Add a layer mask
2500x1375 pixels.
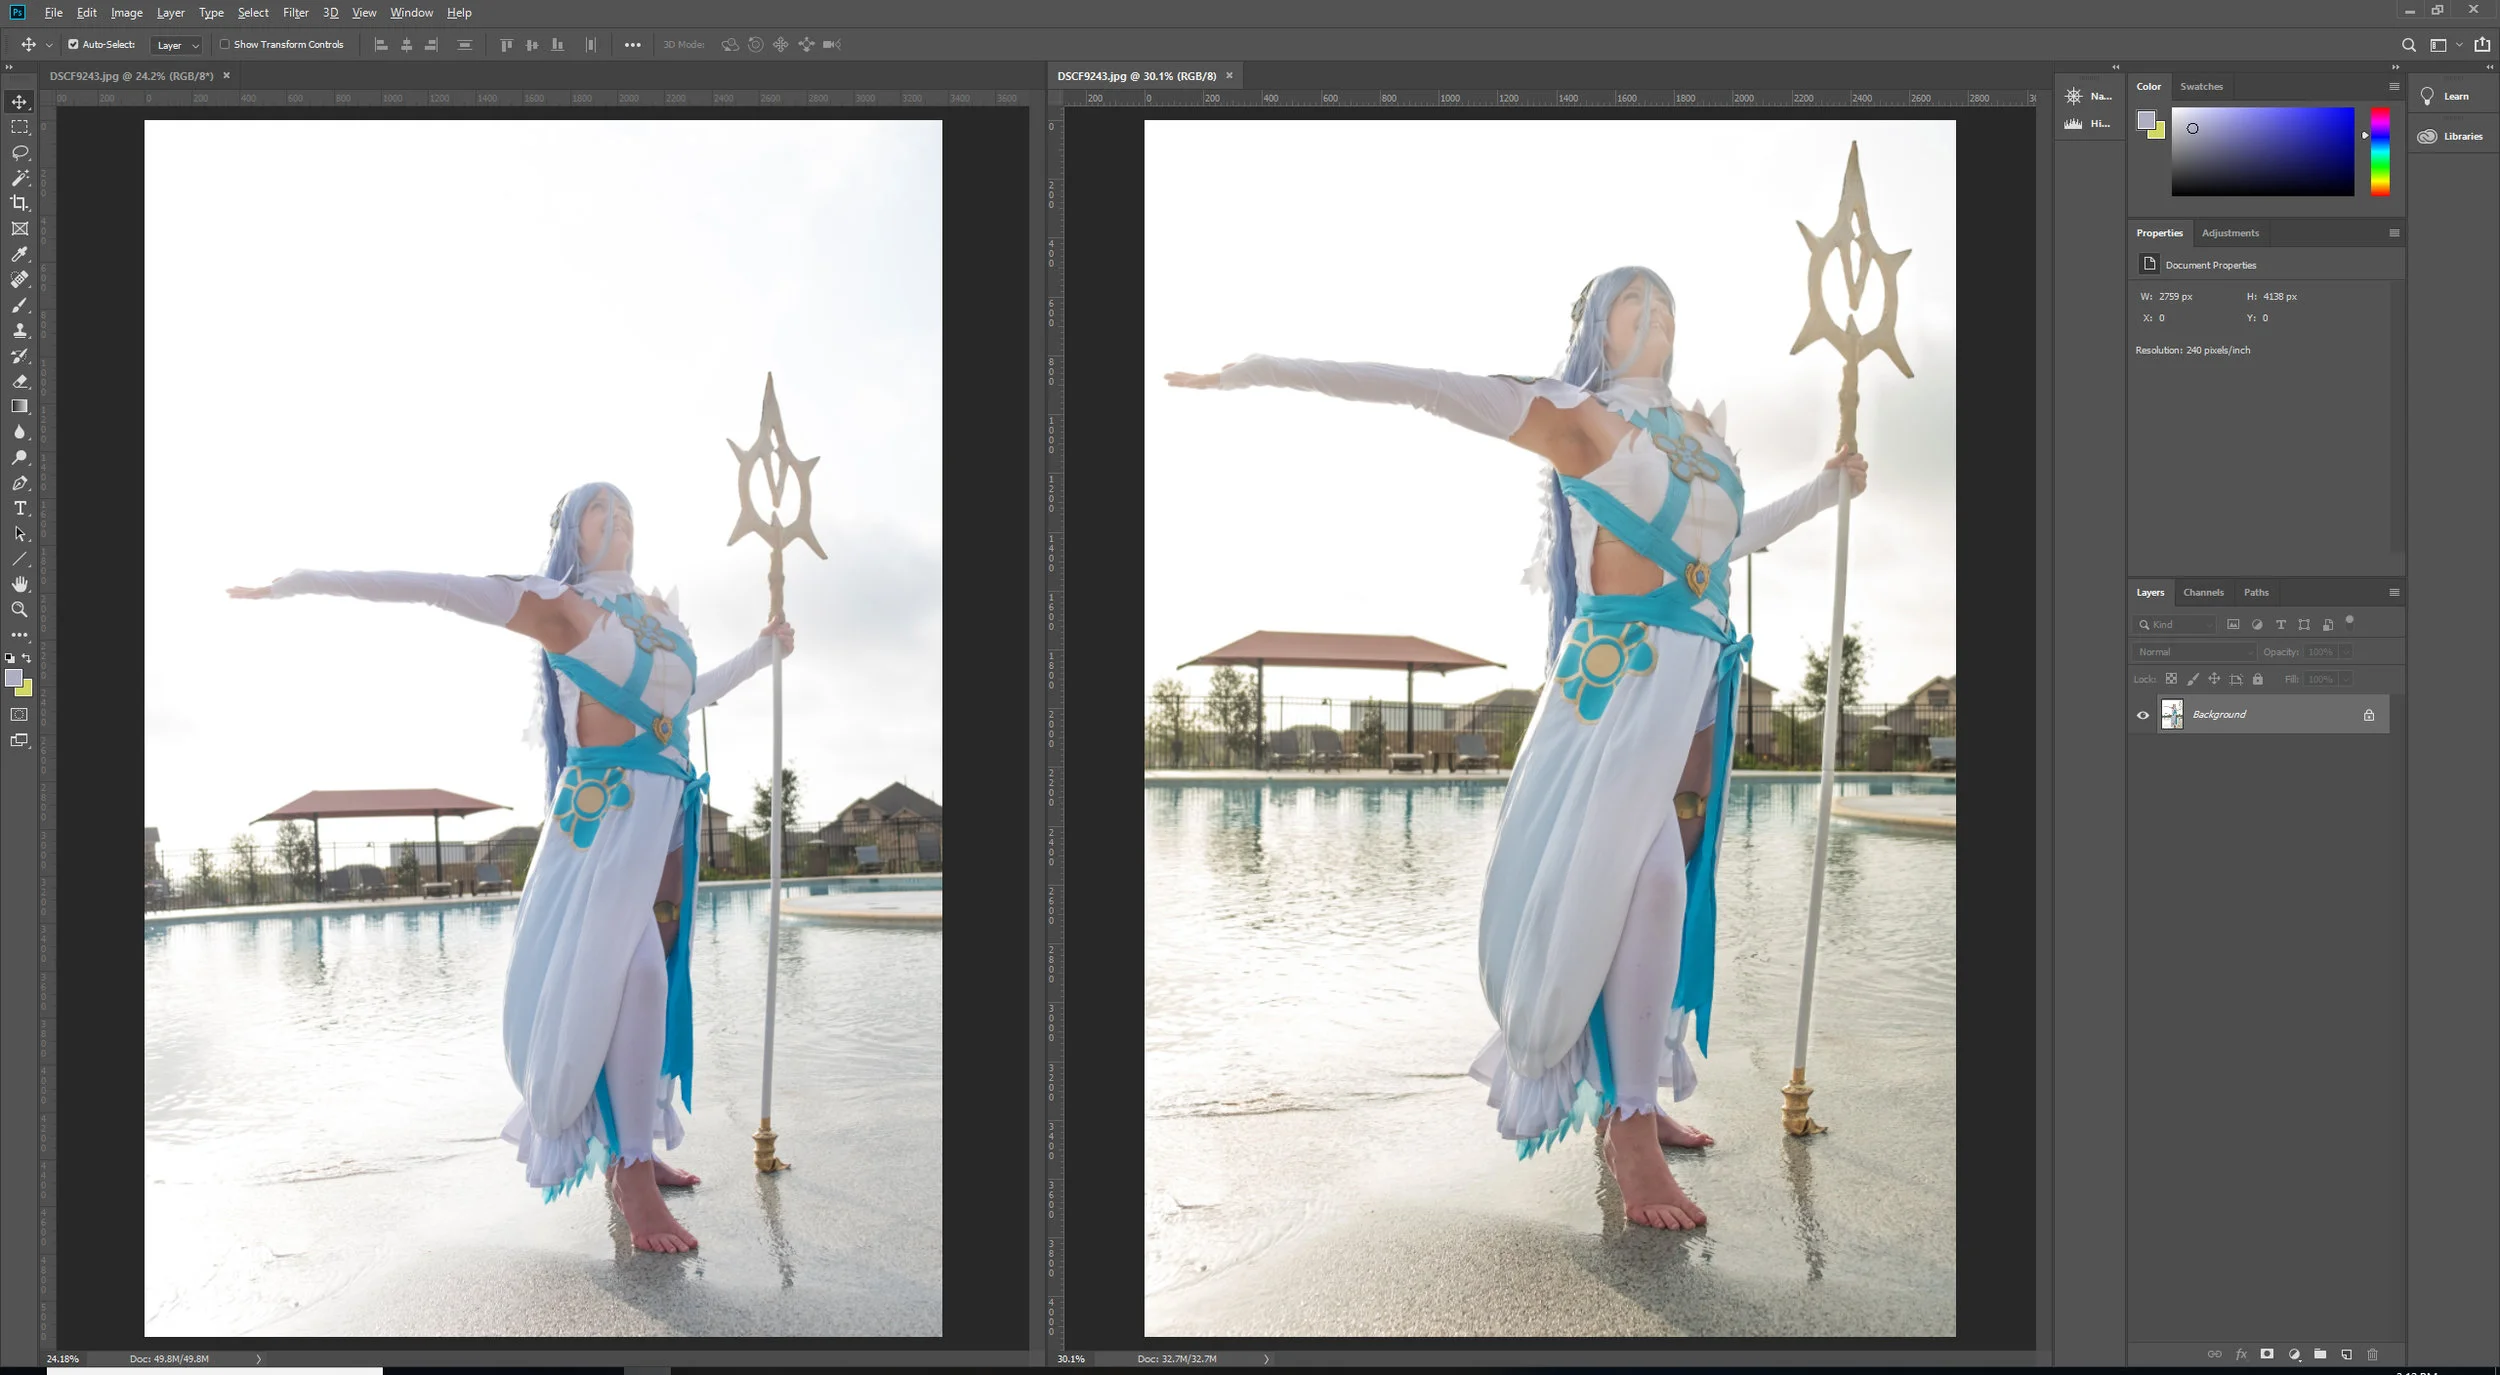pyautogui.click(x=2267, y=1354)
